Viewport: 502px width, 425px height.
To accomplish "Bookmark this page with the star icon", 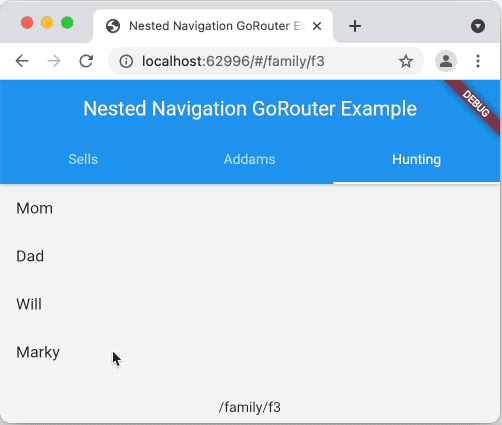I will [406, 61].
